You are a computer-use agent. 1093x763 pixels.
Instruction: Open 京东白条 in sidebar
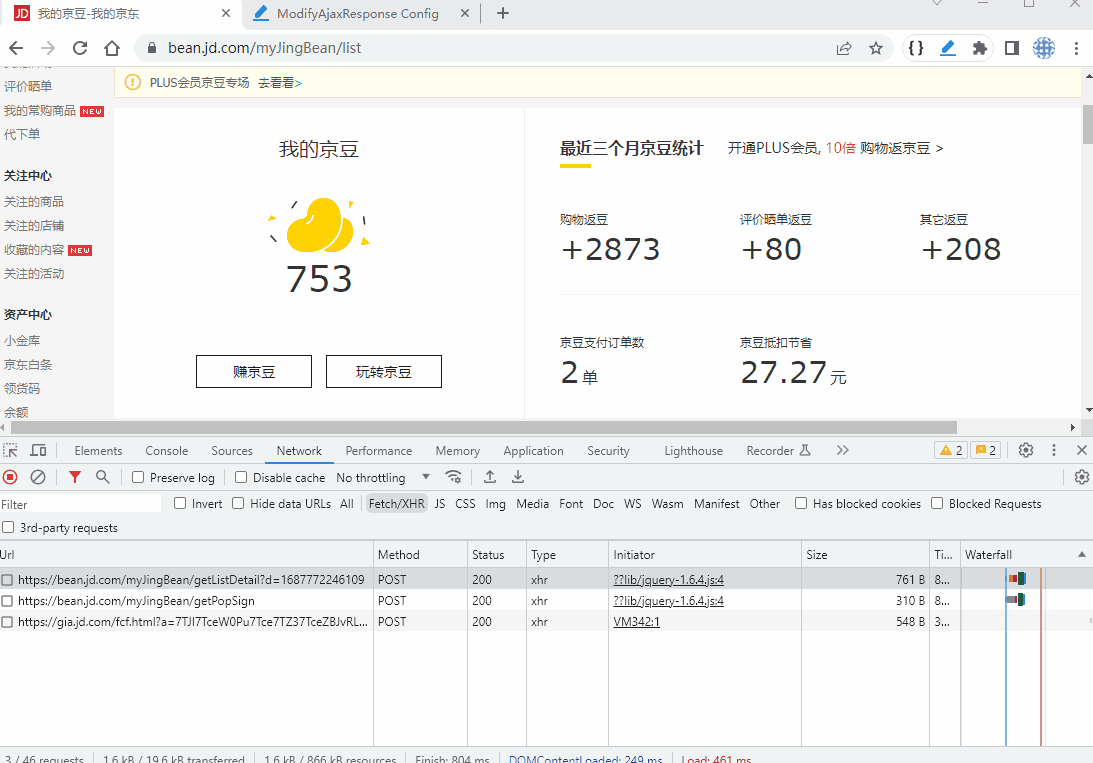pos(28,364)
